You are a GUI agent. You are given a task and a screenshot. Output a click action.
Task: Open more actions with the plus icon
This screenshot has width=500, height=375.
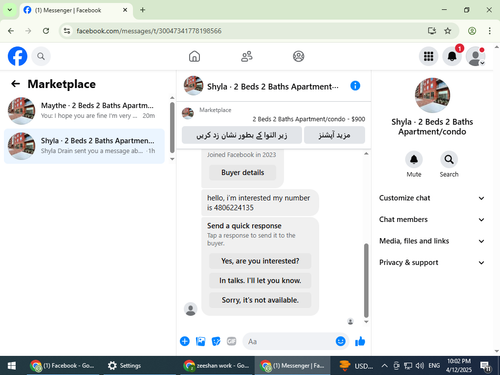(185, 341)
